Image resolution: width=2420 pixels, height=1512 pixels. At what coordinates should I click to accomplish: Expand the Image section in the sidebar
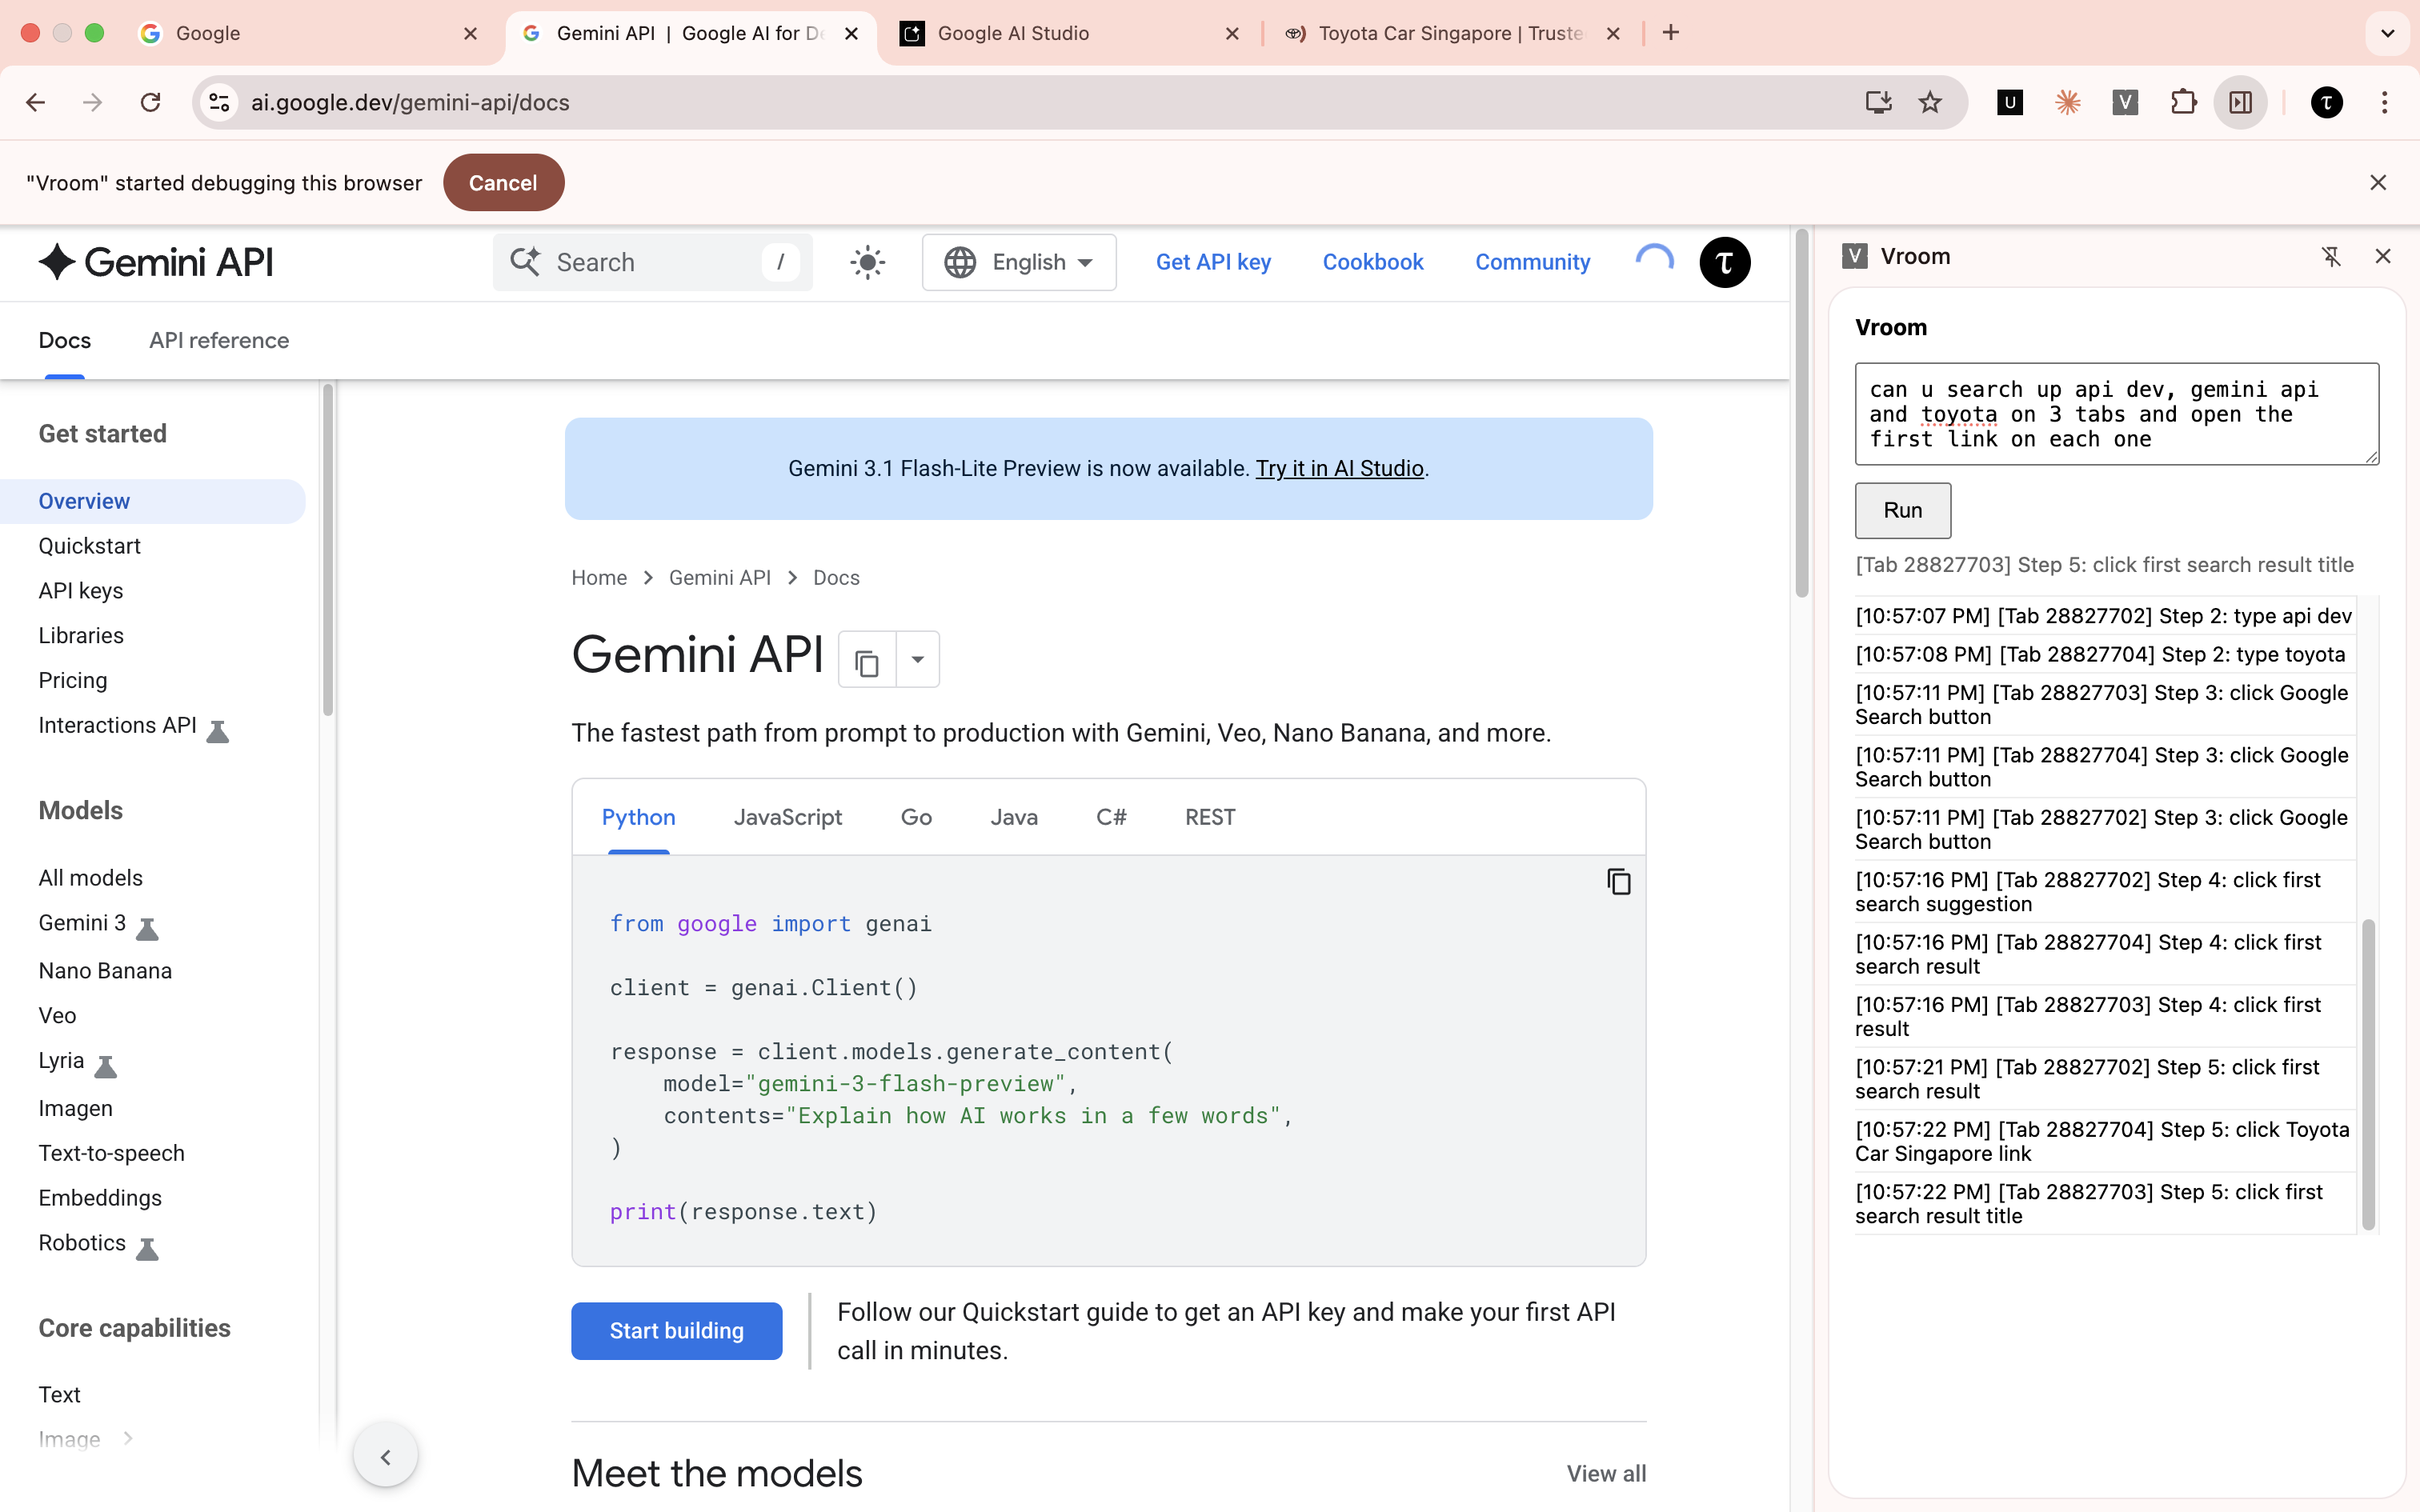click(x=127, y=1439)
